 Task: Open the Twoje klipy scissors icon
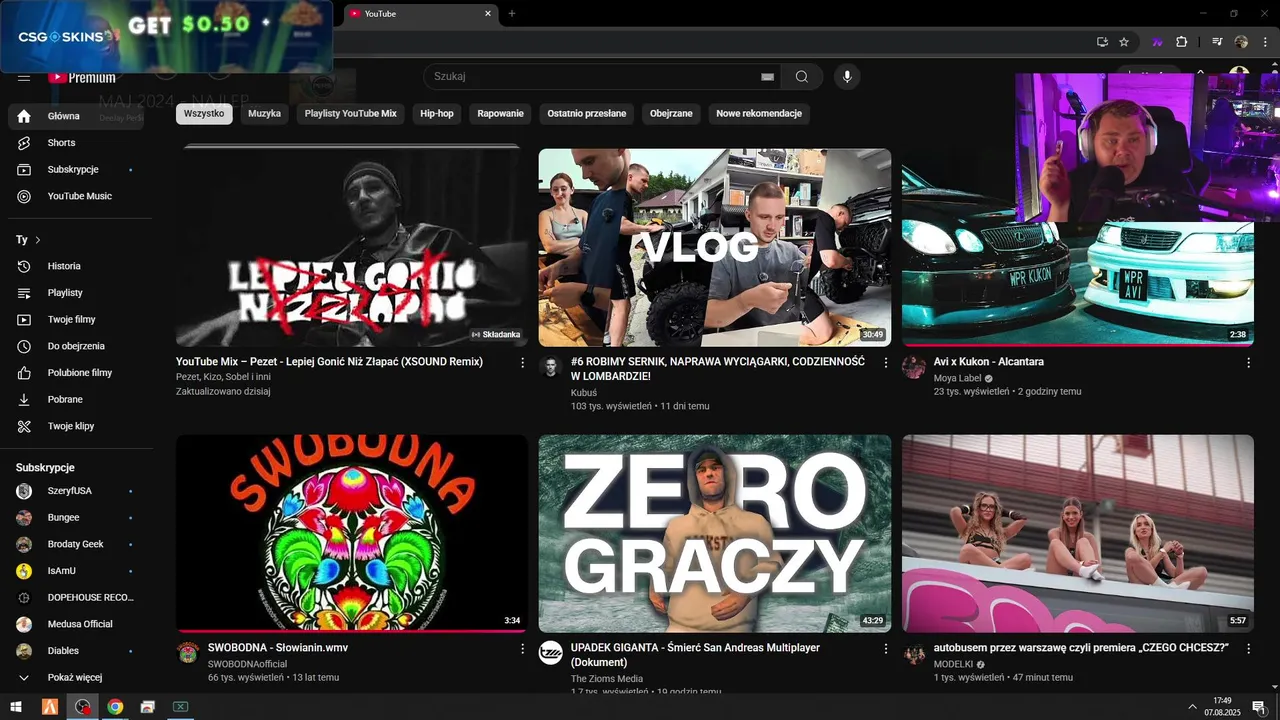tap(24, 426)
